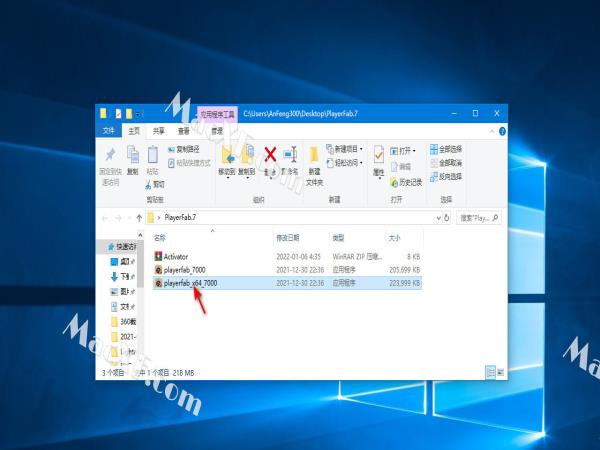Open Customize Quick Access Toolbar dropdown
This screenshot has width=600, height=450.
coord(139,114)
